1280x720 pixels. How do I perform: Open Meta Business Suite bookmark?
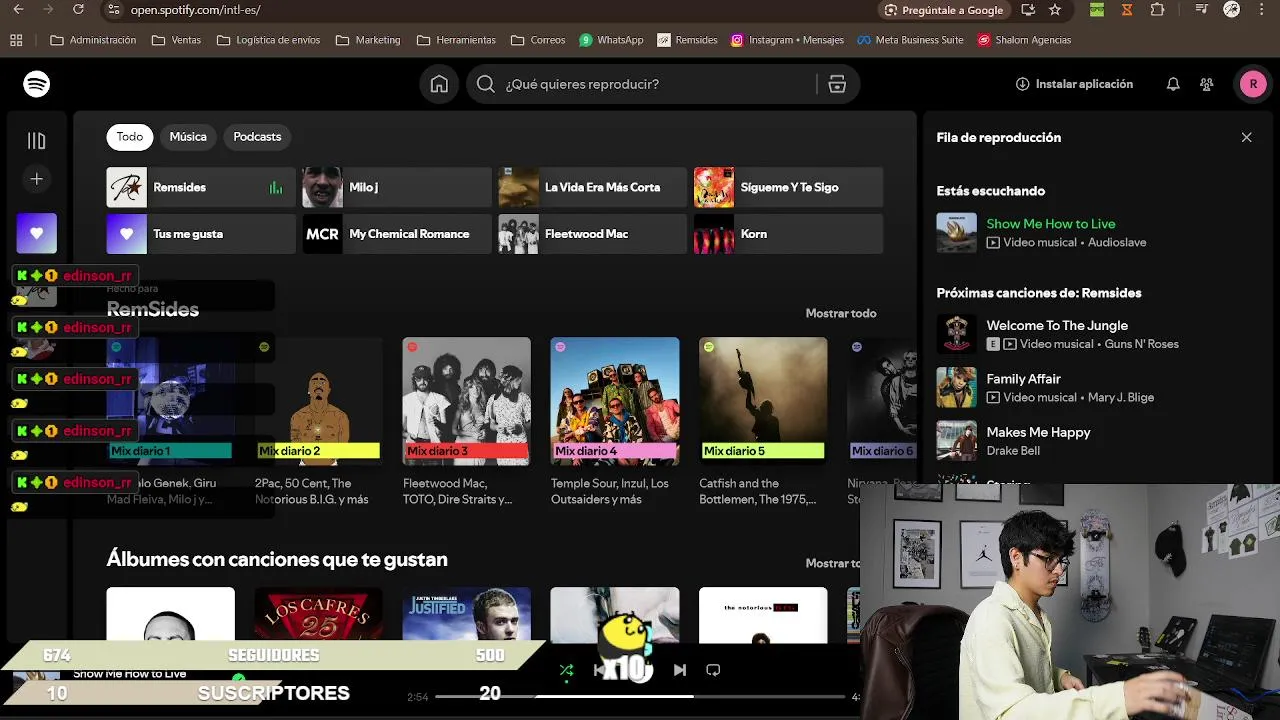pos(911,40)
